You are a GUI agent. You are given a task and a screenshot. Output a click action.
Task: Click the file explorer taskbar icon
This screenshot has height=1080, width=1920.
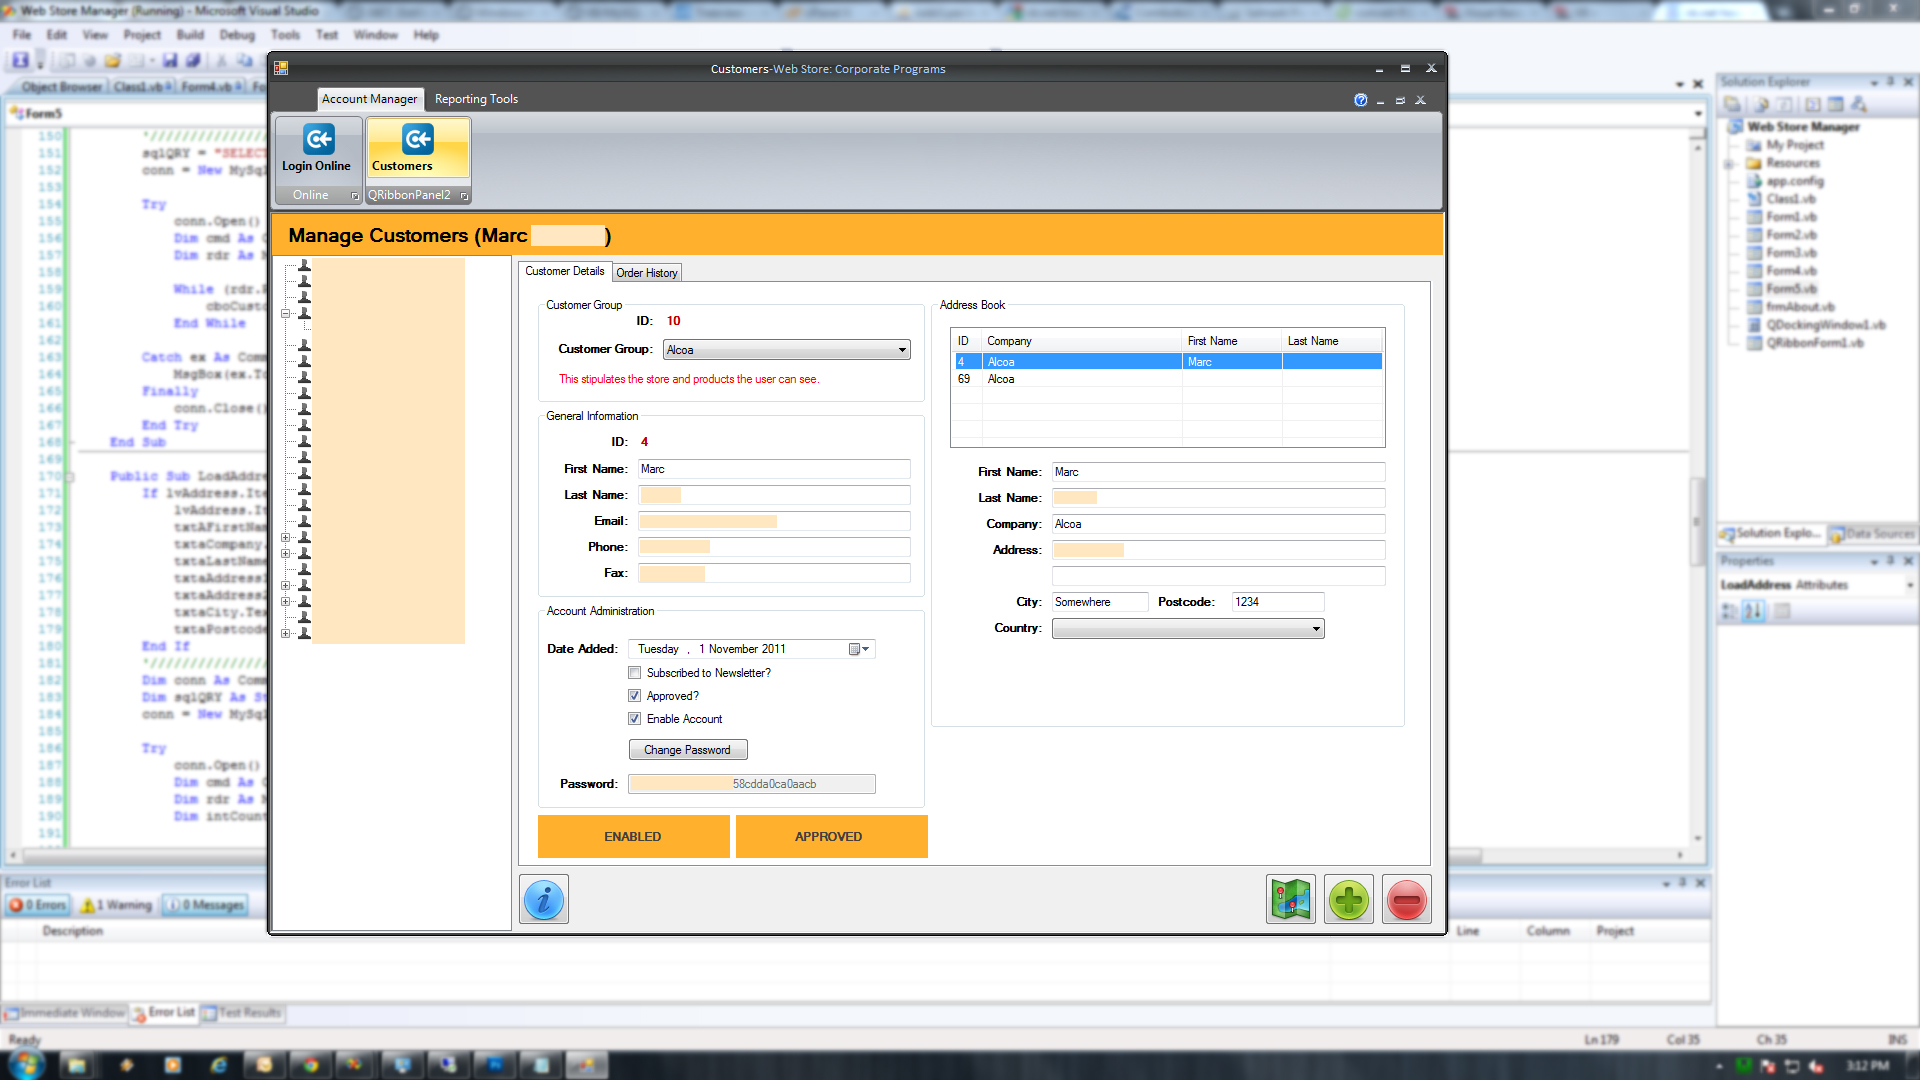77,1065
